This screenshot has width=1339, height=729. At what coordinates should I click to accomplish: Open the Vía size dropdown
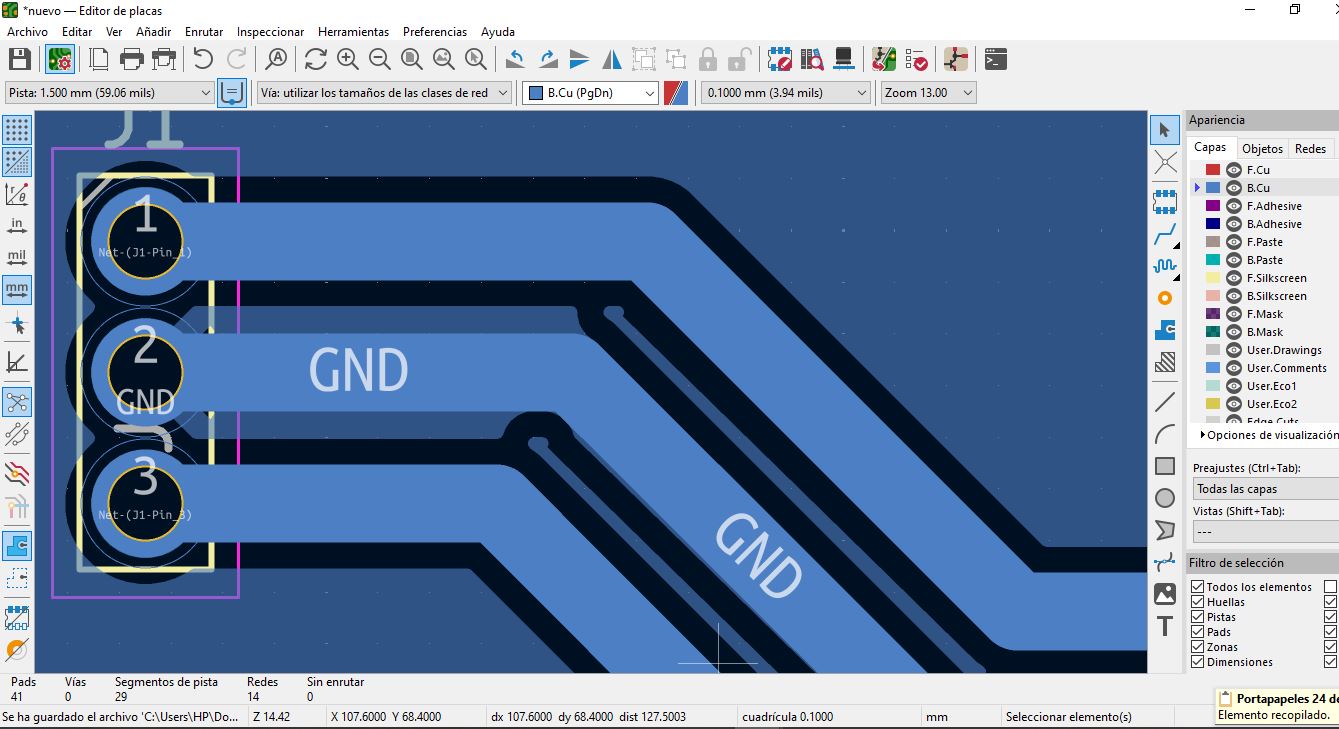pyautogui.click(x=384, y=93)
